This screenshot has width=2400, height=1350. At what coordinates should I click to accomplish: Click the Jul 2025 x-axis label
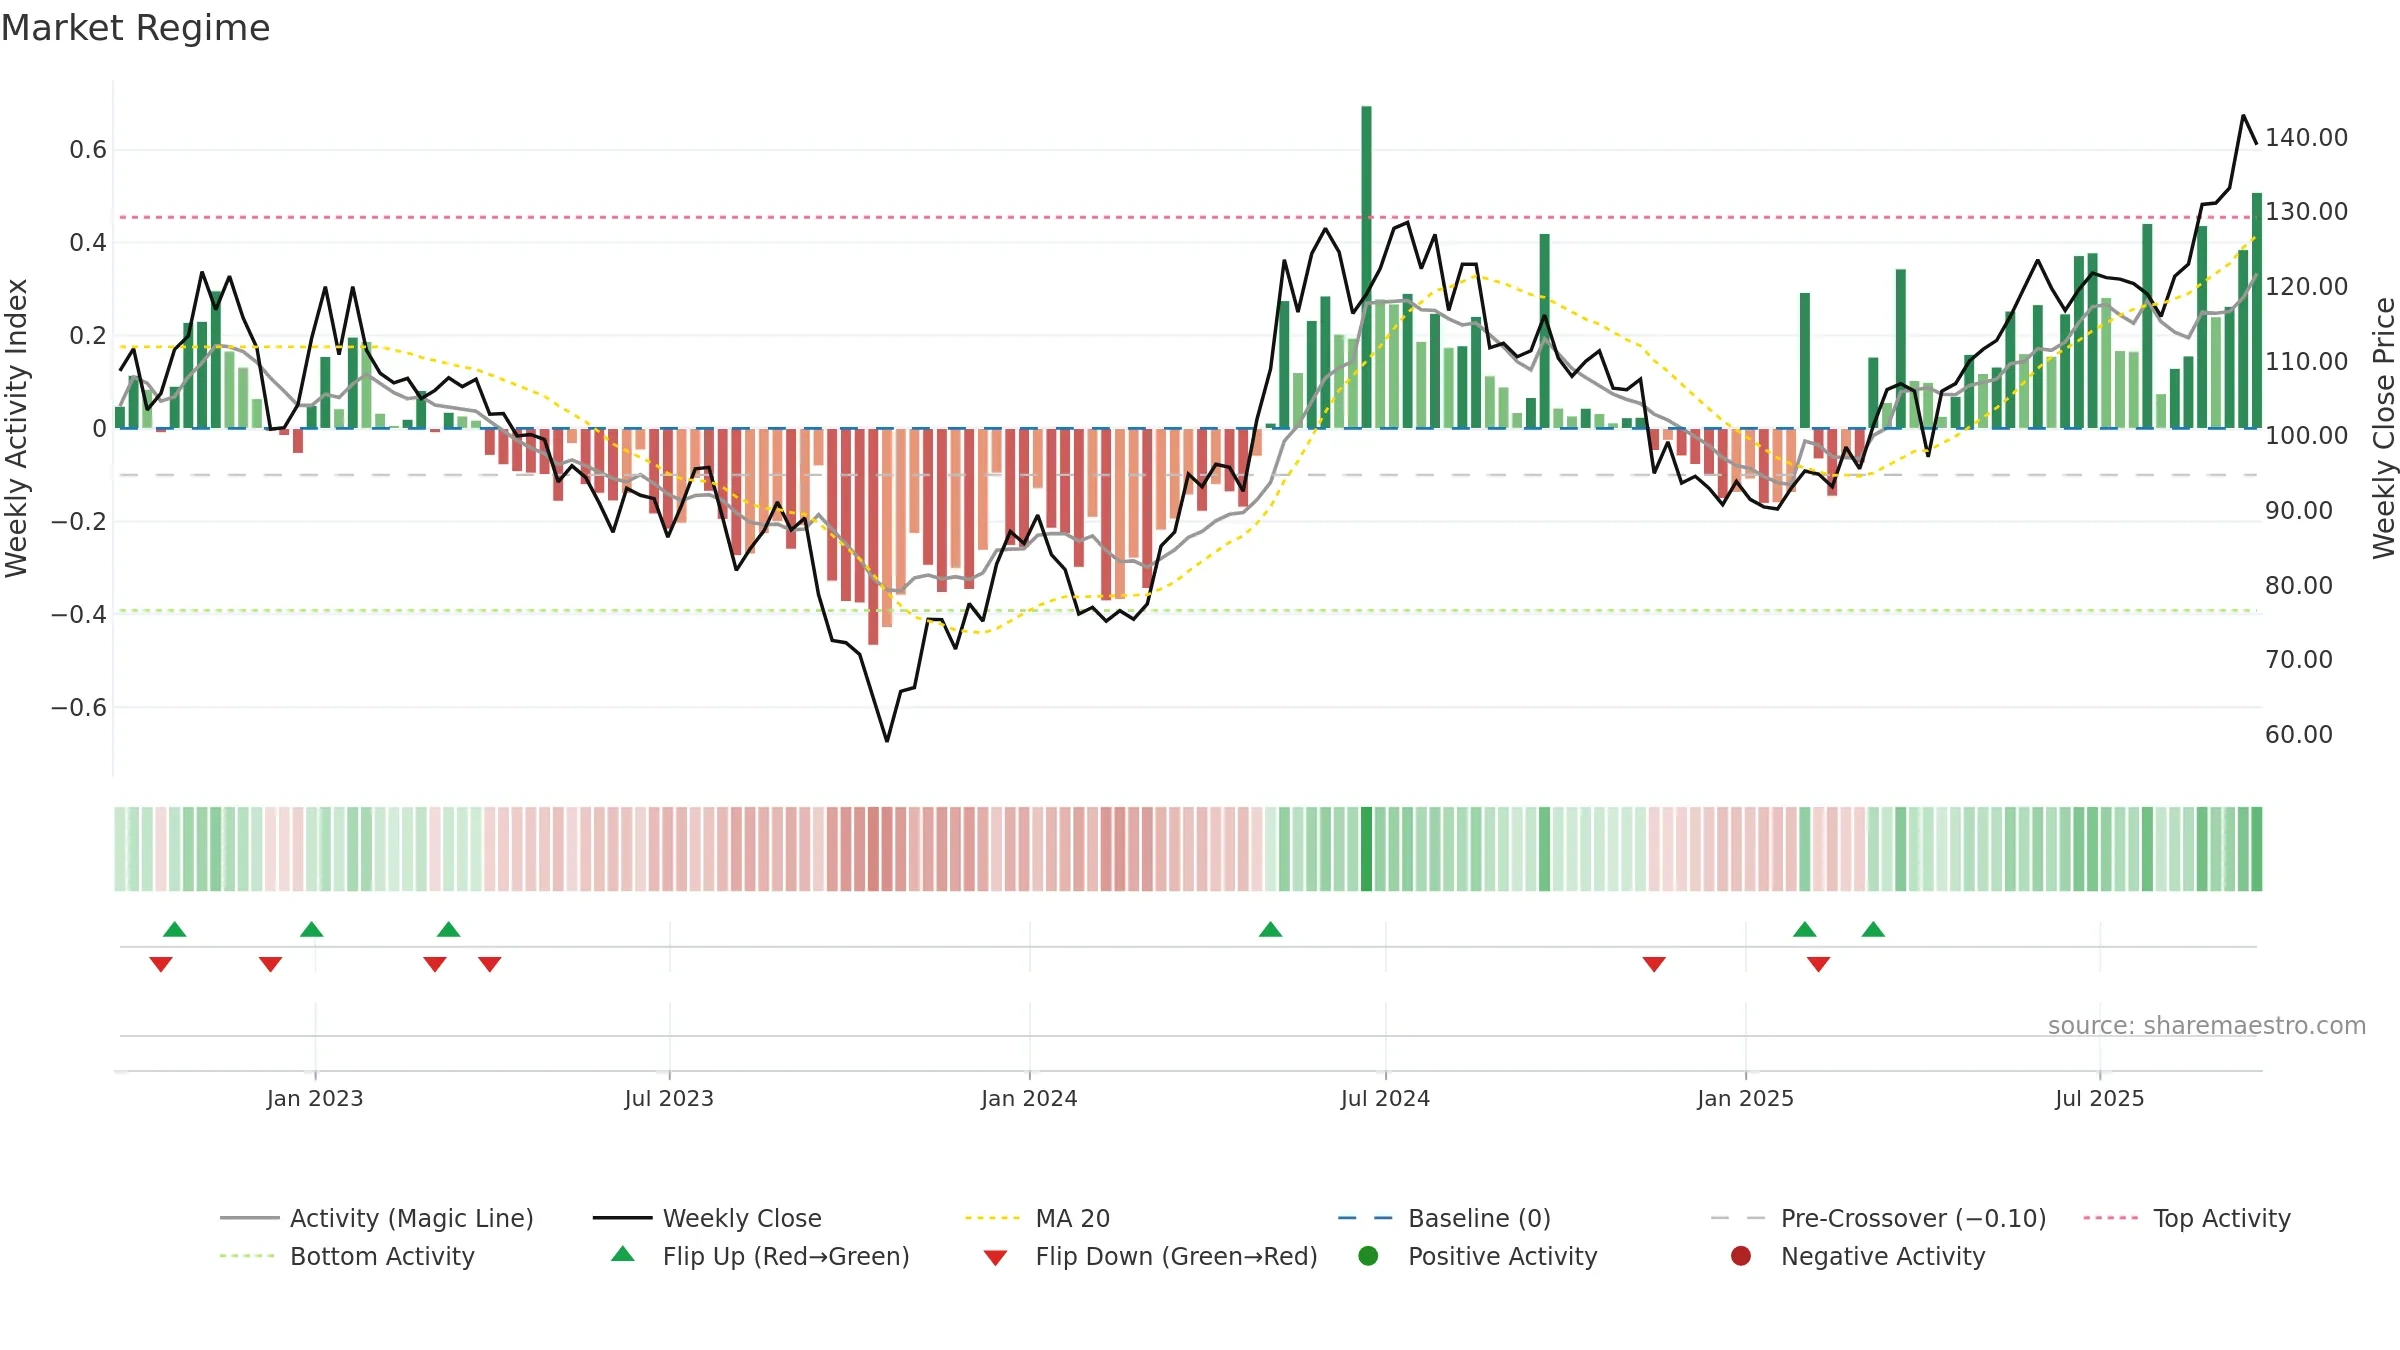2100,1098
